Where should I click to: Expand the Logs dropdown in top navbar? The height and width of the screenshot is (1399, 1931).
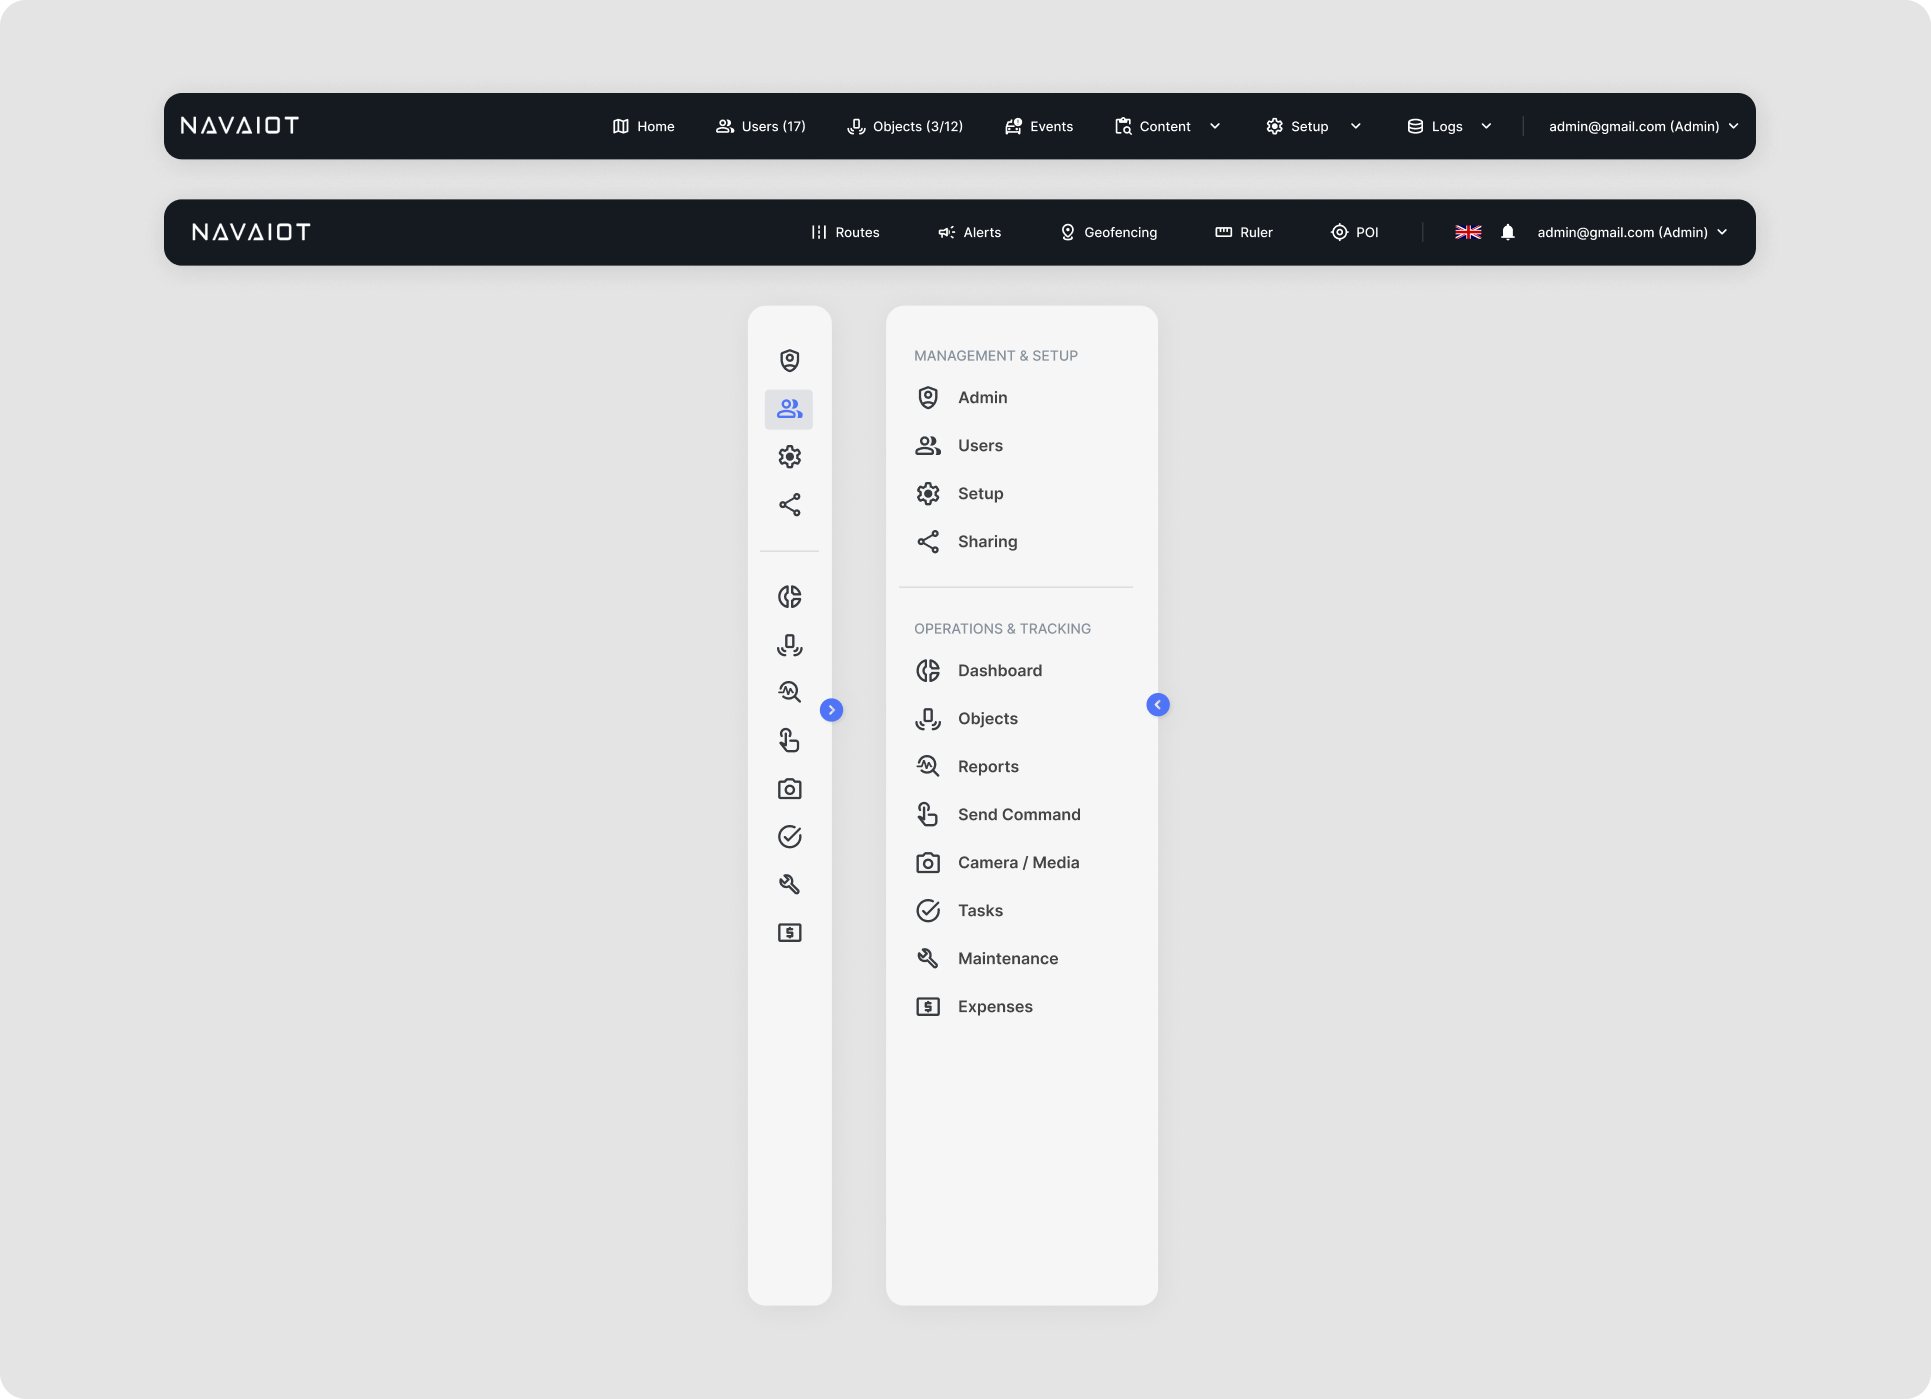click(1449, 126)
